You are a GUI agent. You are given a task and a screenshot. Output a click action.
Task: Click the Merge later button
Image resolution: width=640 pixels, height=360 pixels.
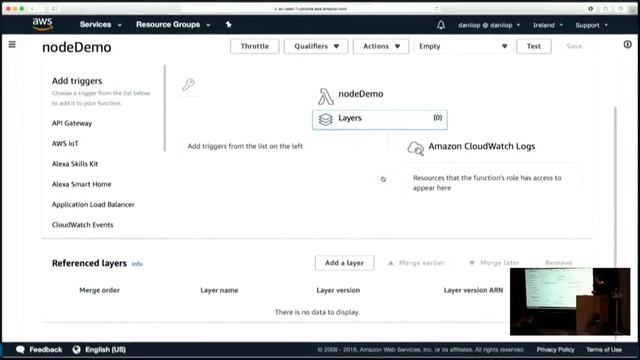[494, 263]
